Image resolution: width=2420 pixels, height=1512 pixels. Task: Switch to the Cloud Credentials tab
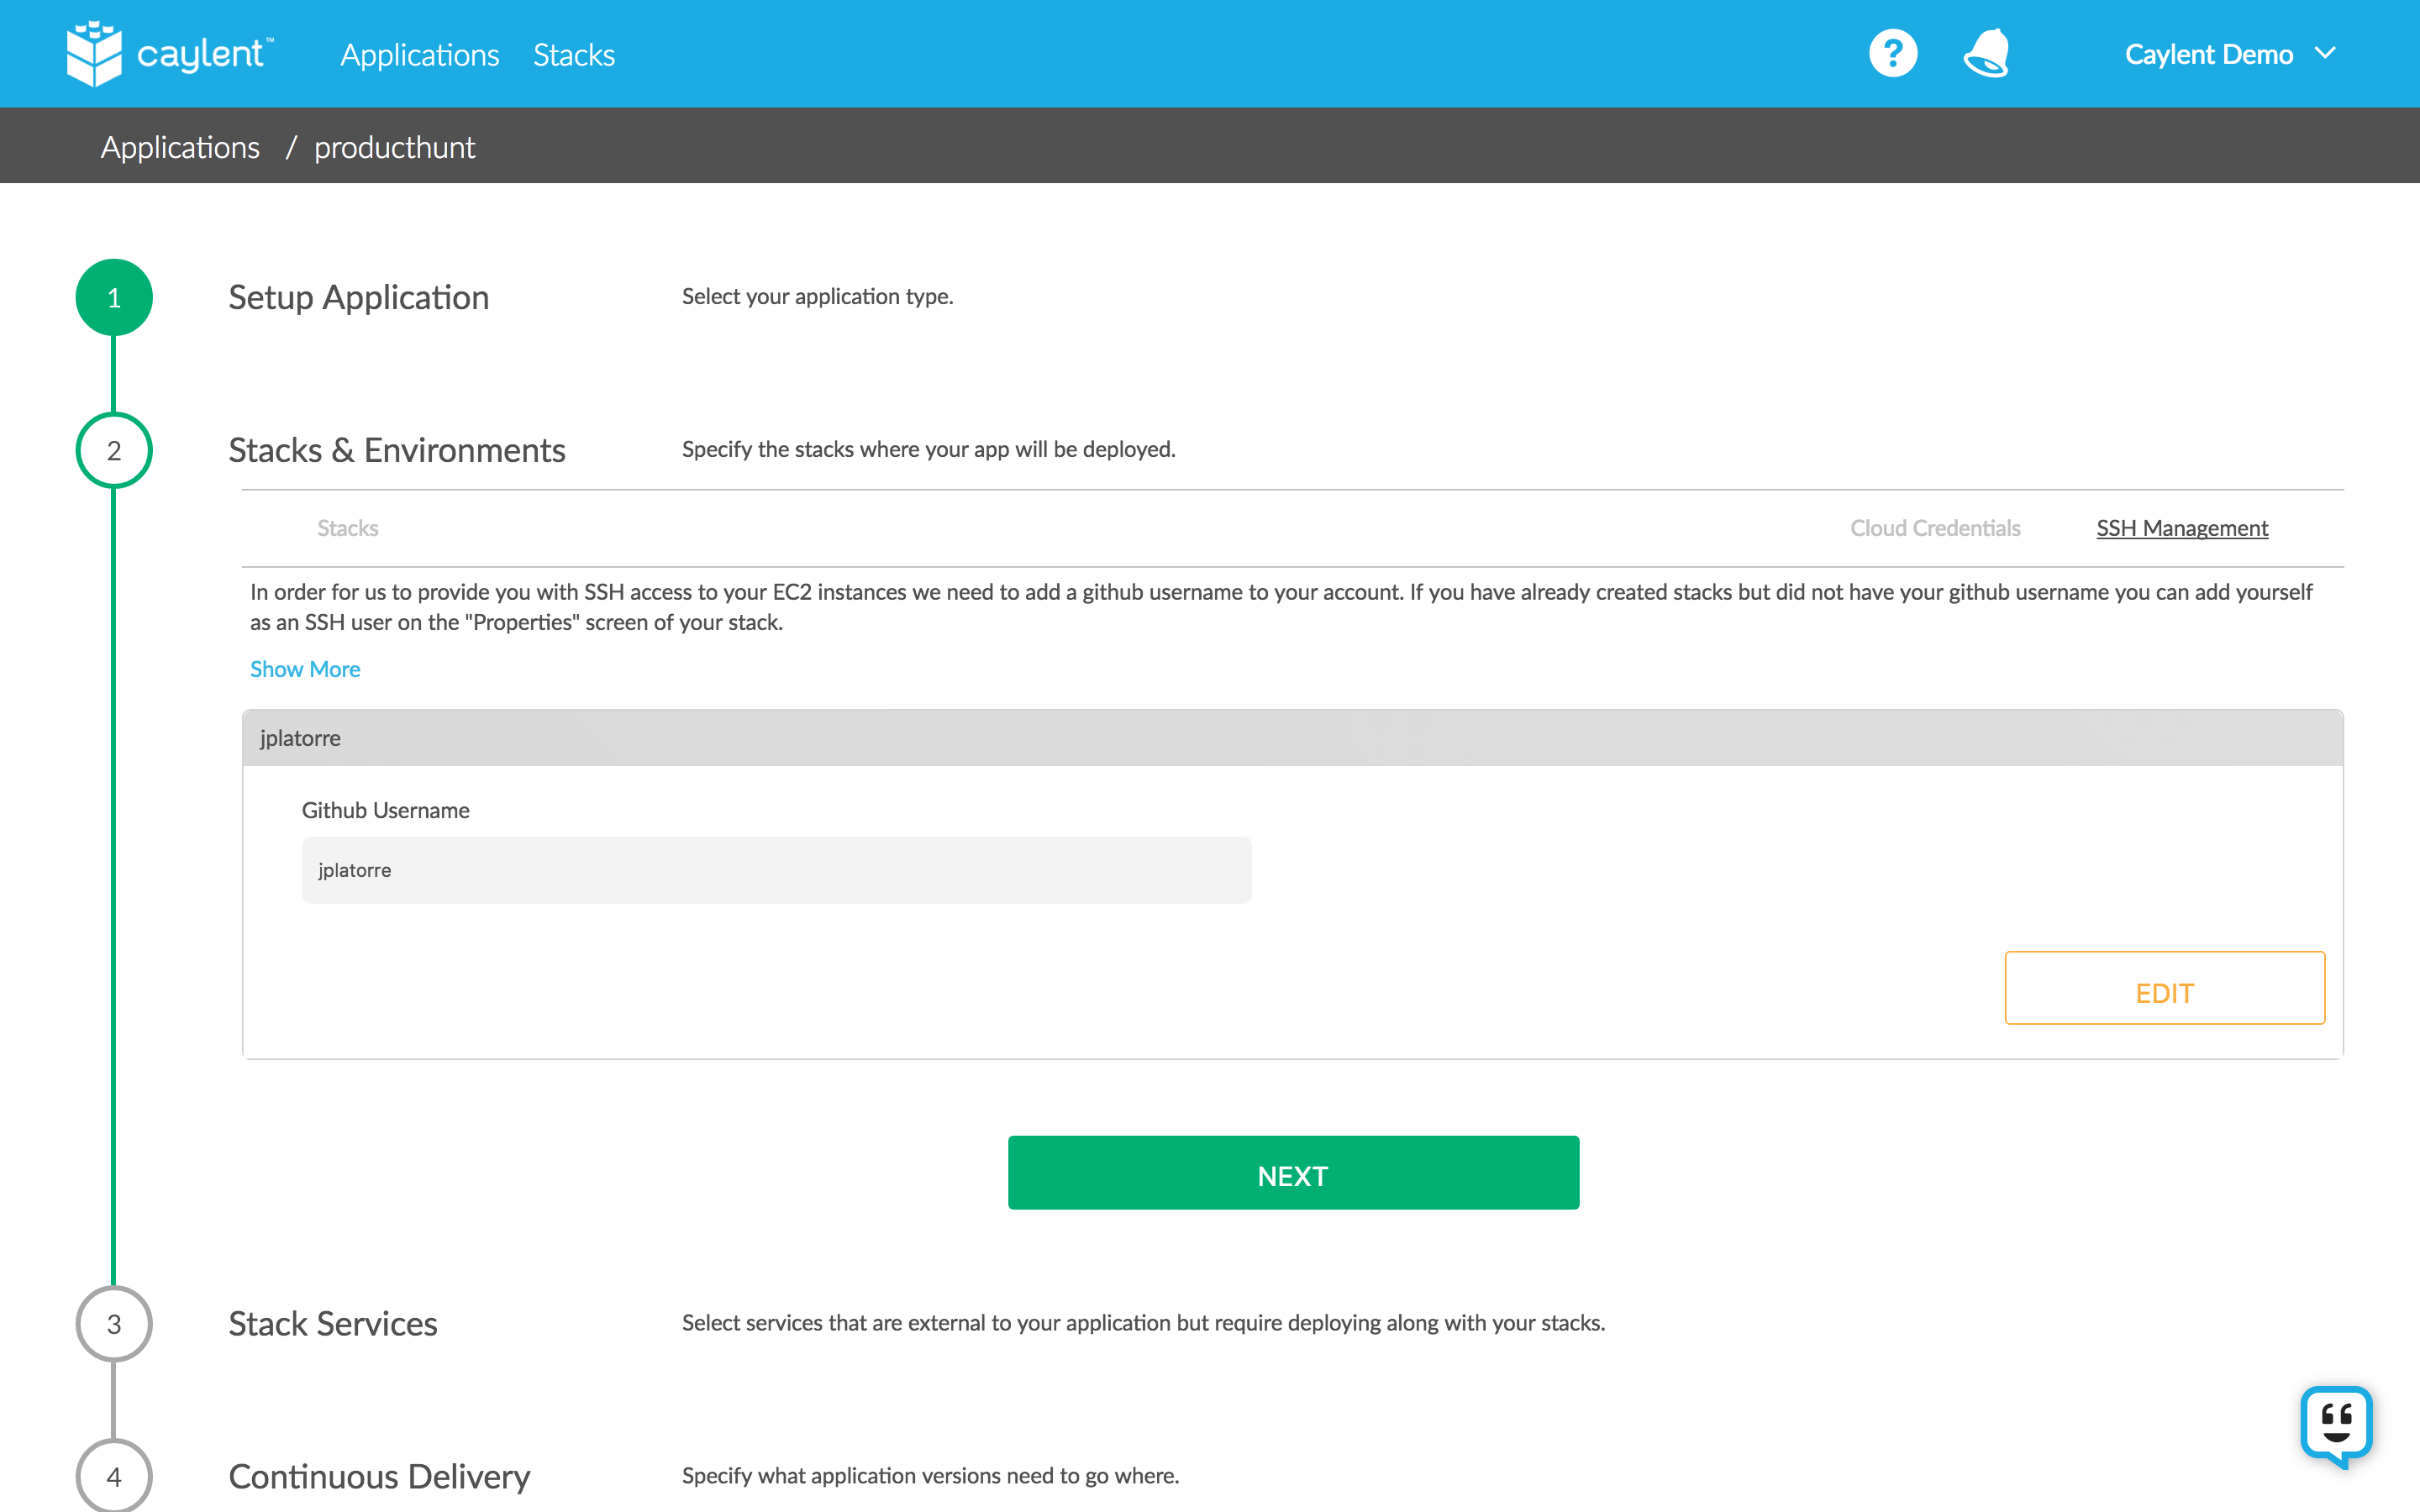1934,528
